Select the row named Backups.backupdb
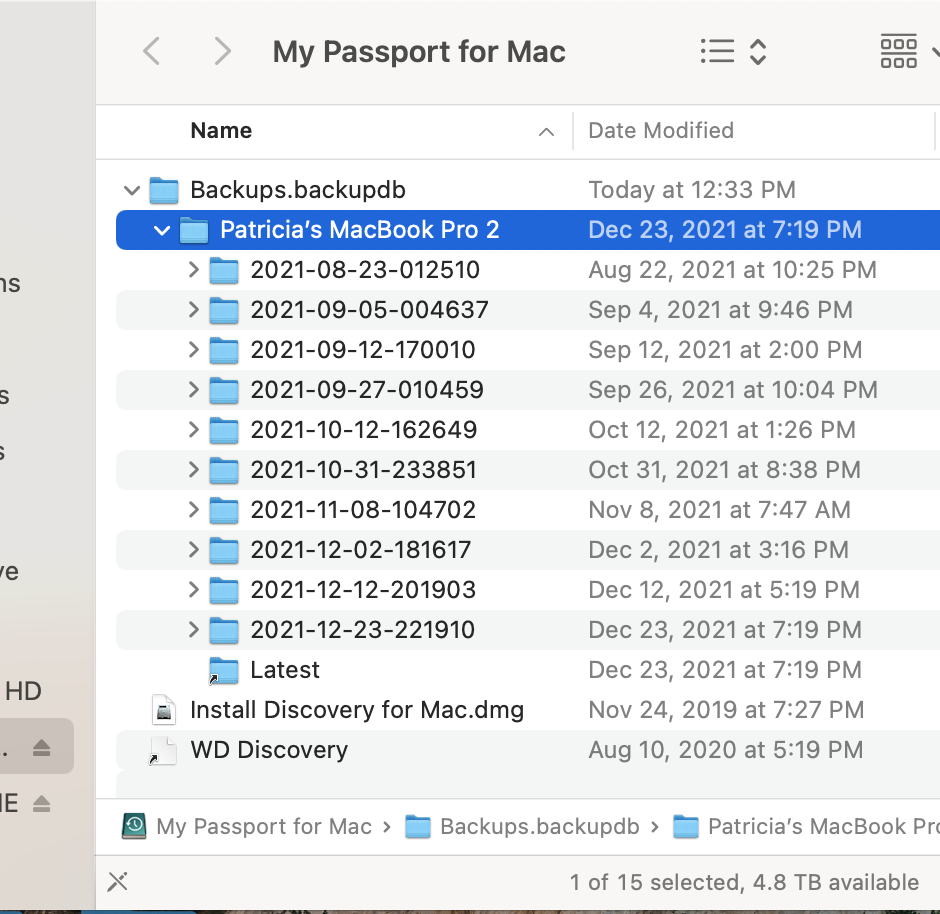This screenshot has height=914, width=940. click(528, 191)
